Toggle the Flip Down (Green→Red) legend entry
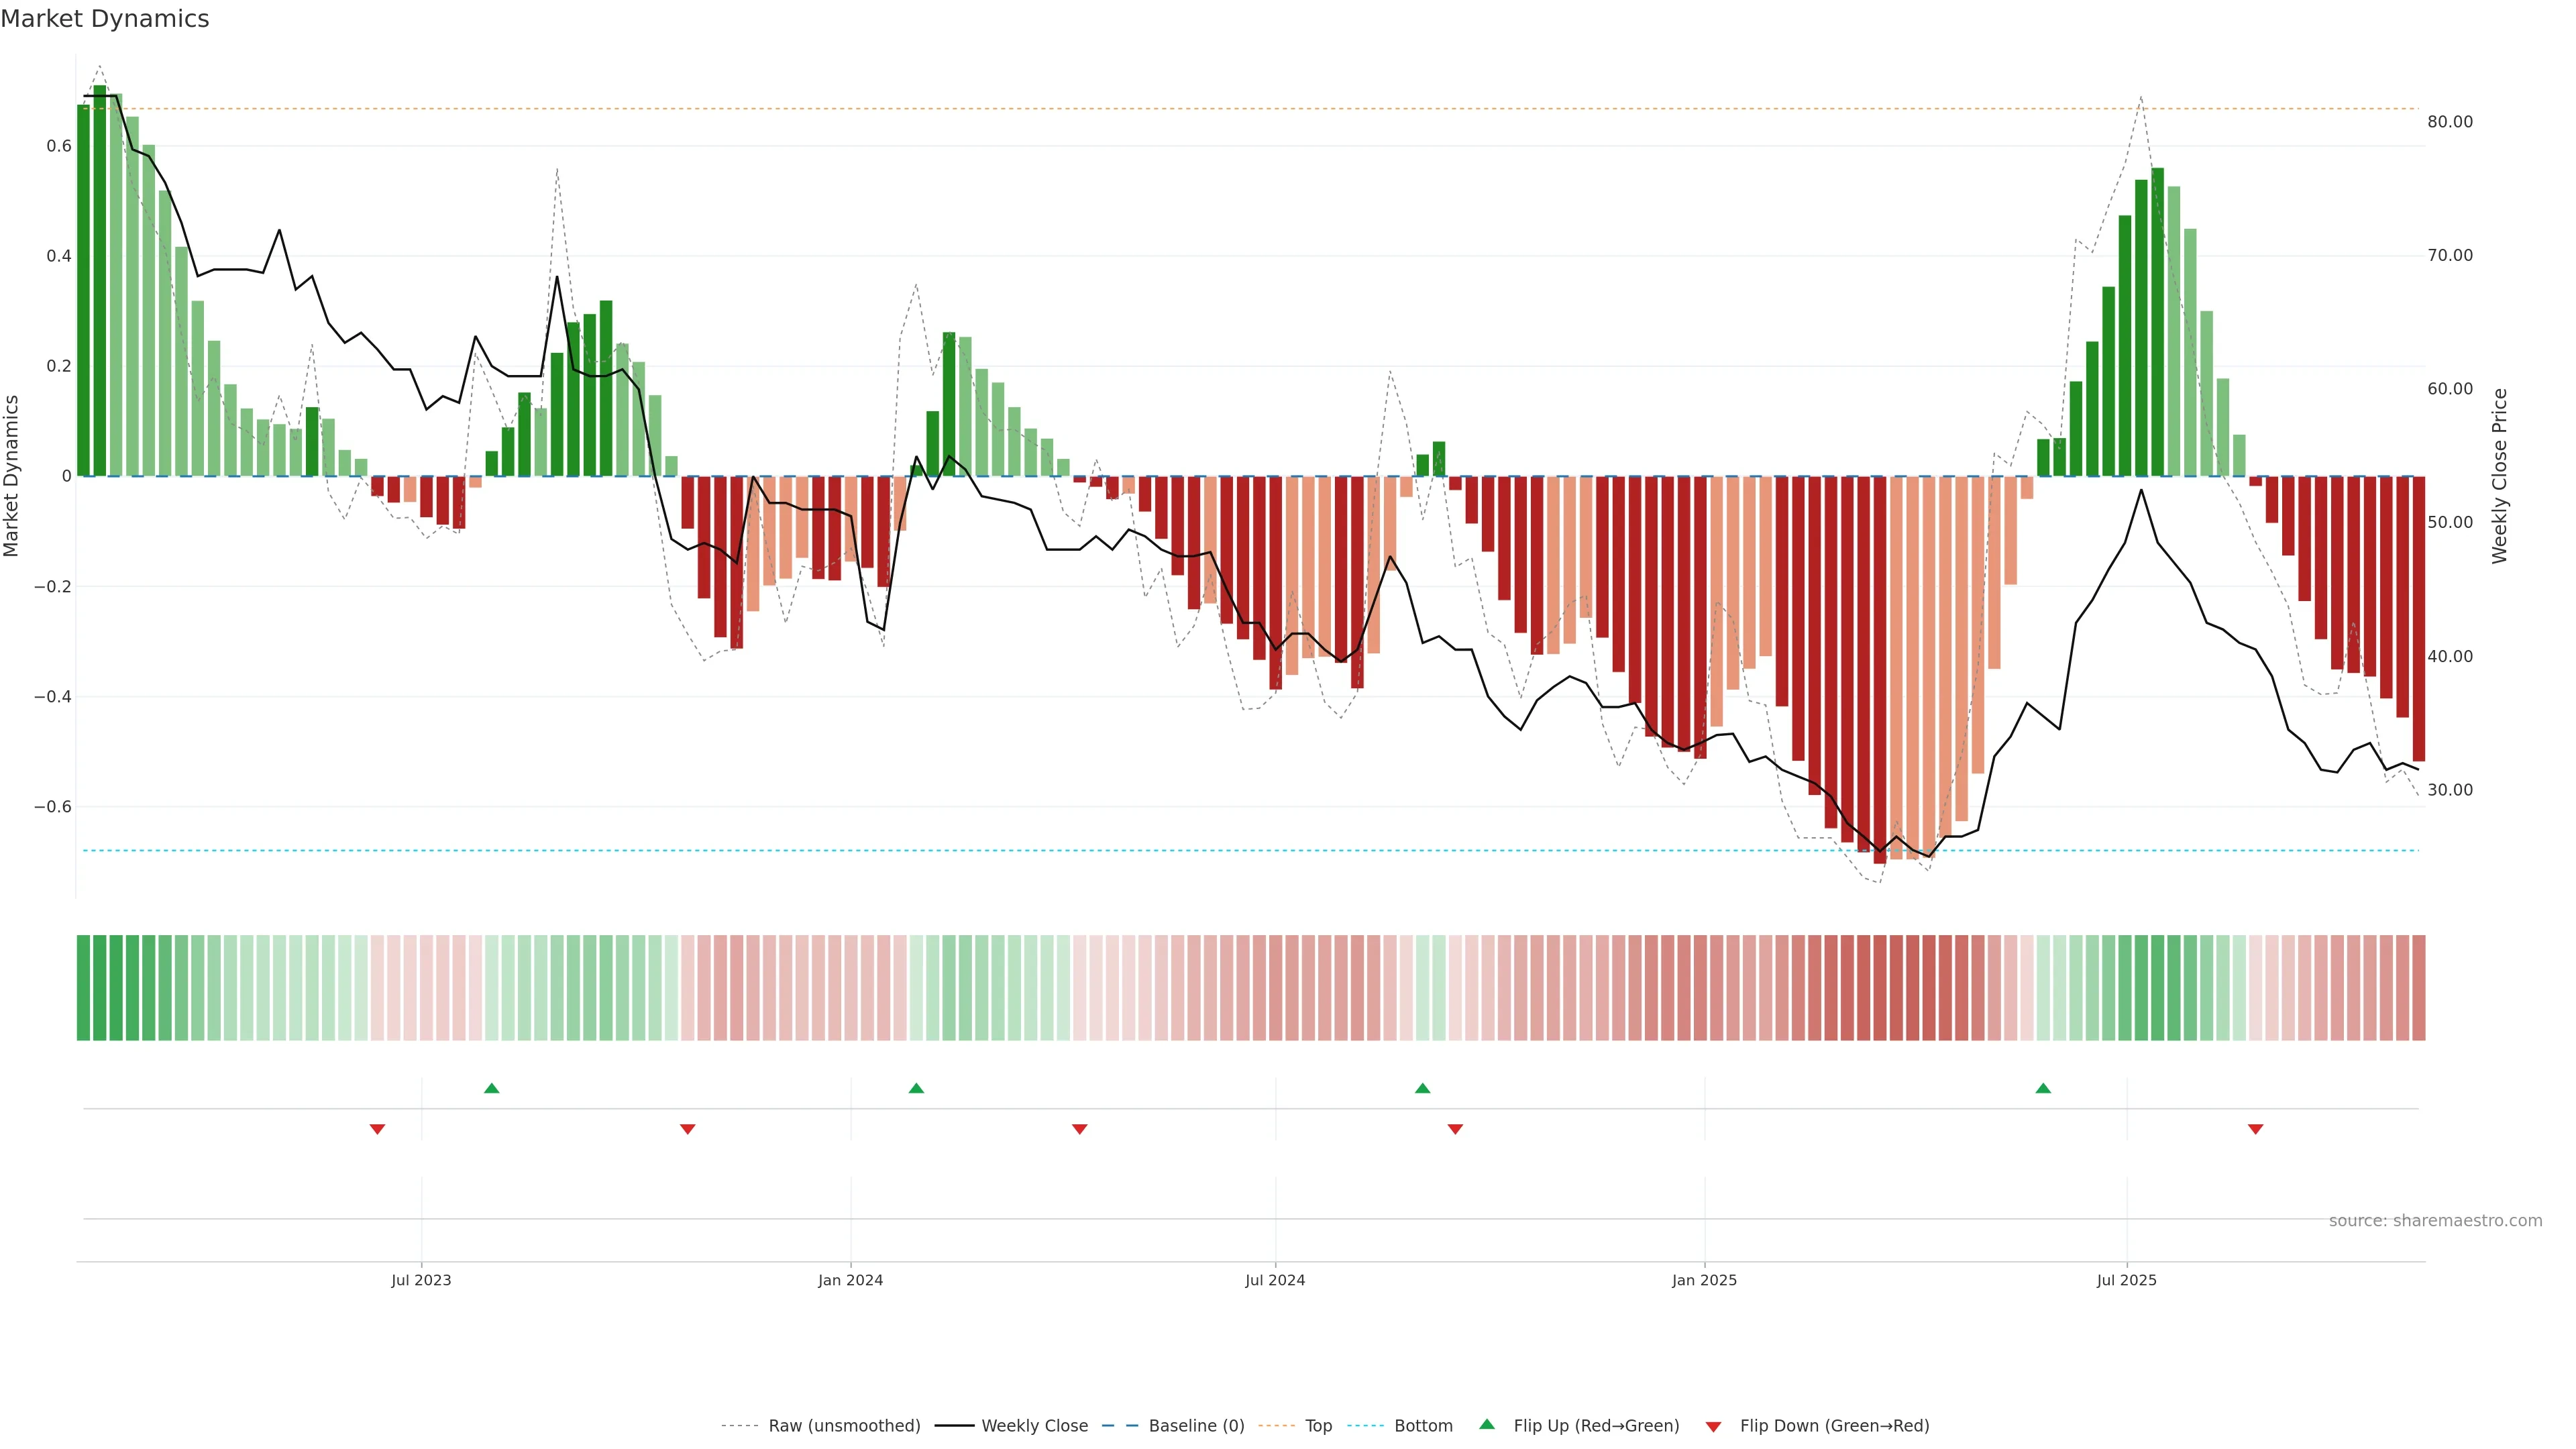The height and width of the screenshot is (1449, 2576). [1834, 1426]
